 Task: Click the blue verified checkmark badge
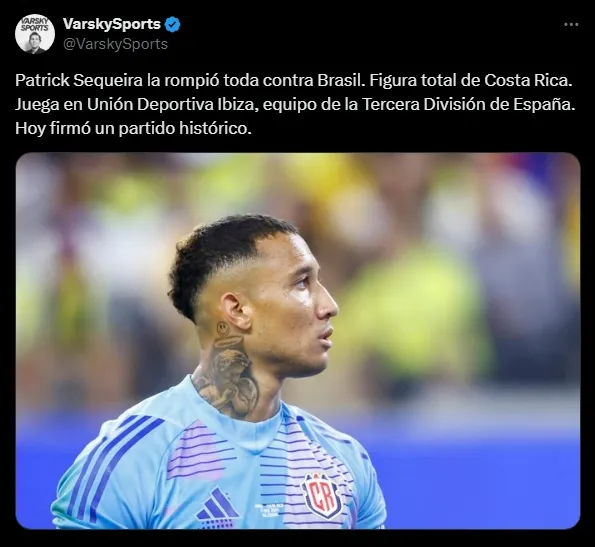tap(173, 25)
